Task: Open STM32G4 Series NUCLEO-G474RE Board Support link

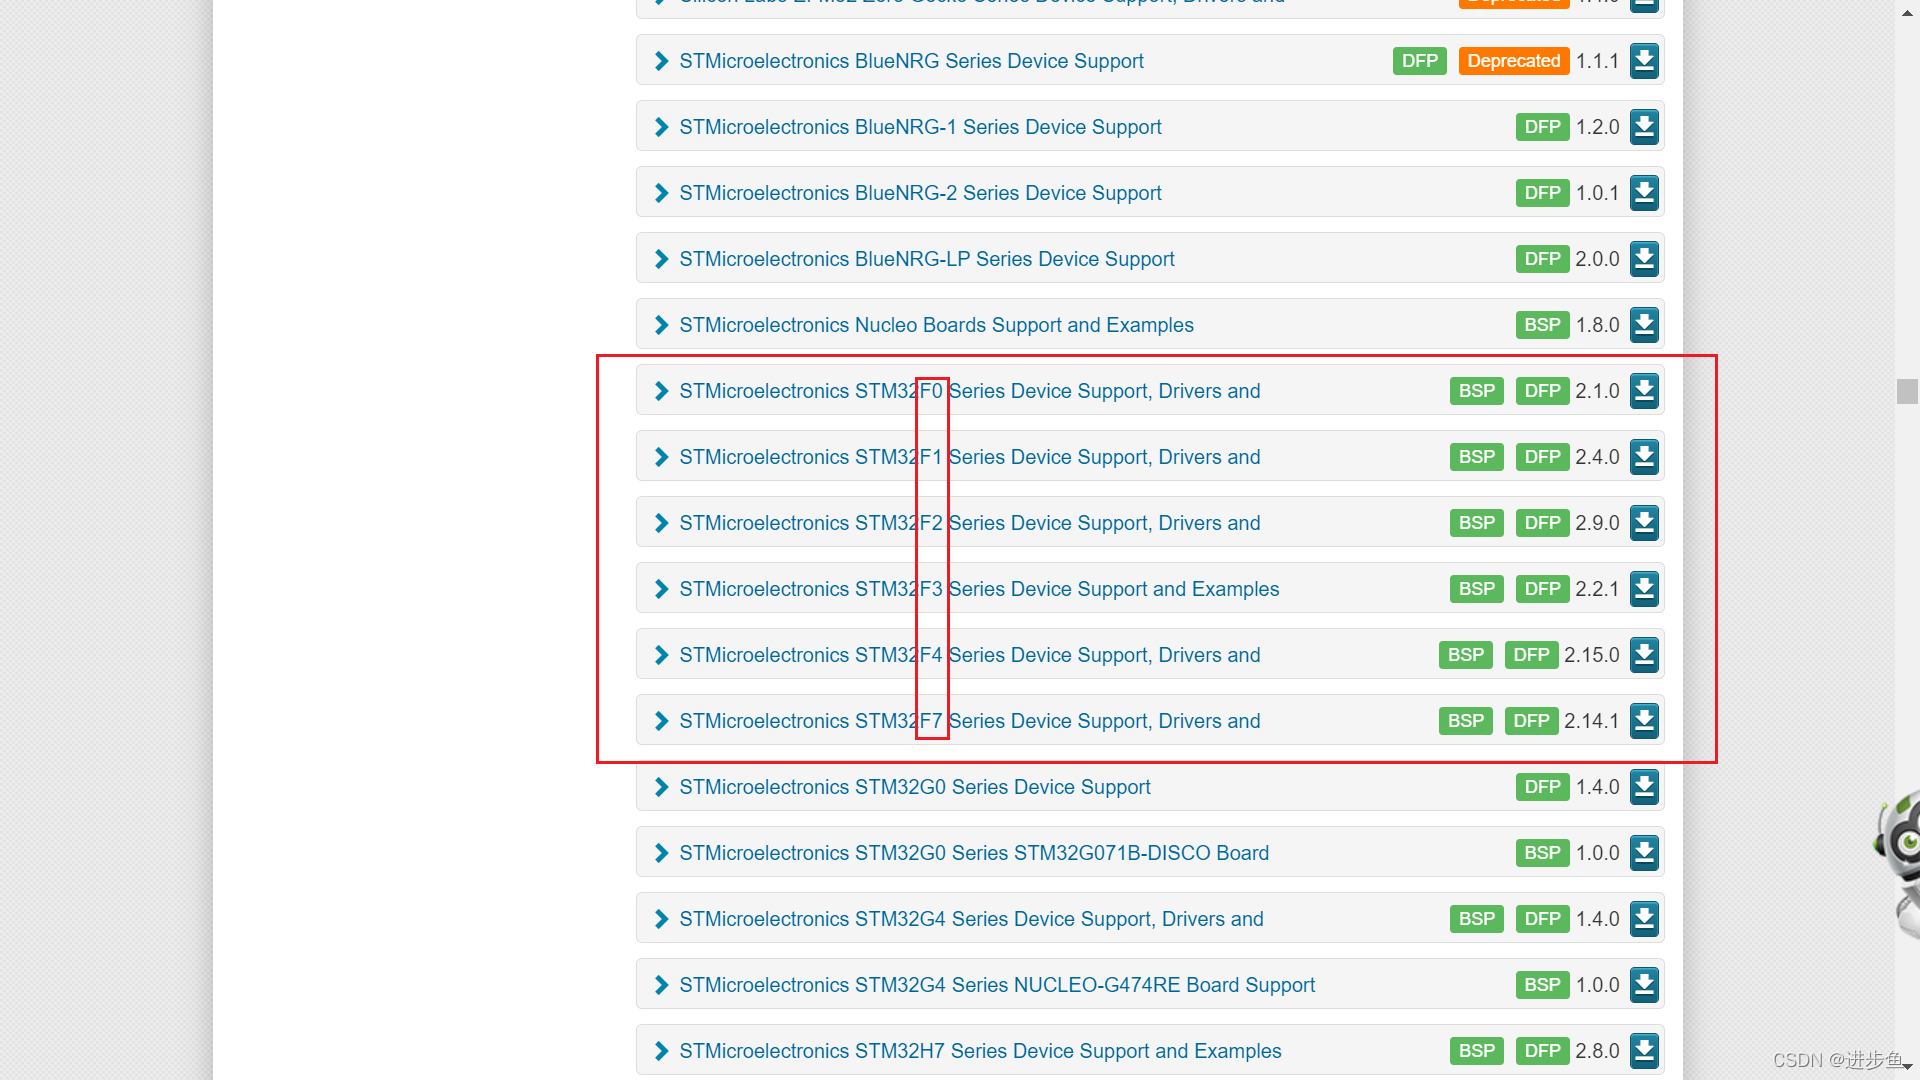Action: [997, 985]
